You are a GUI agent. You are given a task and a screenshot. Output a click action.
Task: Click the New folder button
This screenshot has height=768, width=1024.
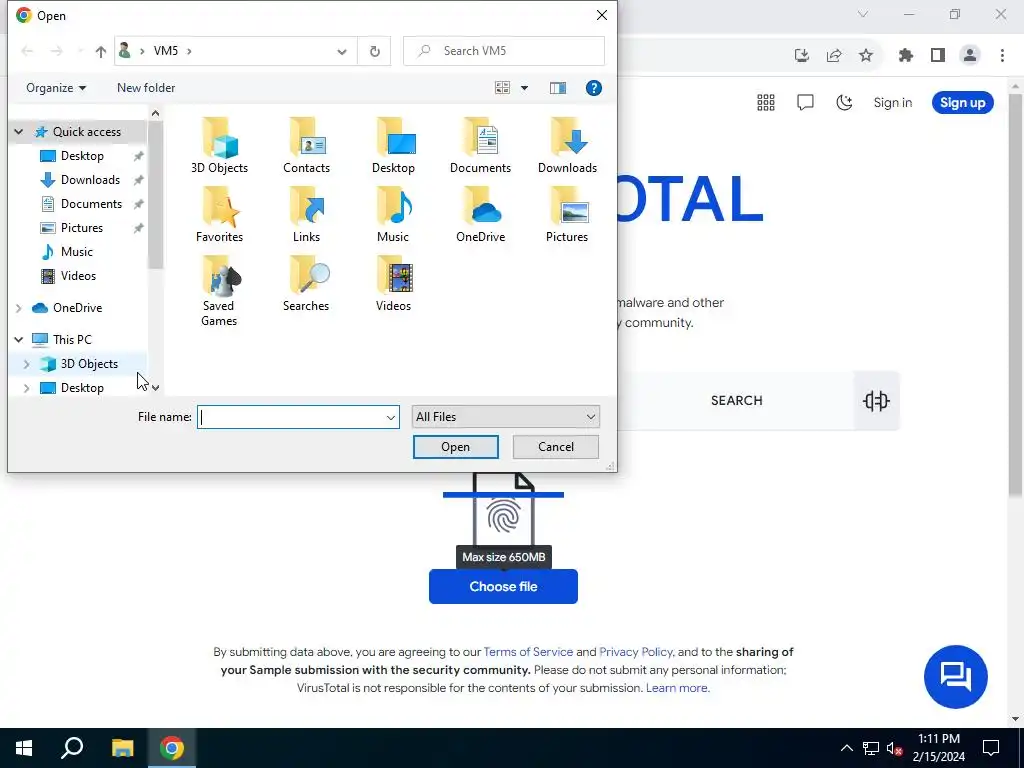coord(146,88)
